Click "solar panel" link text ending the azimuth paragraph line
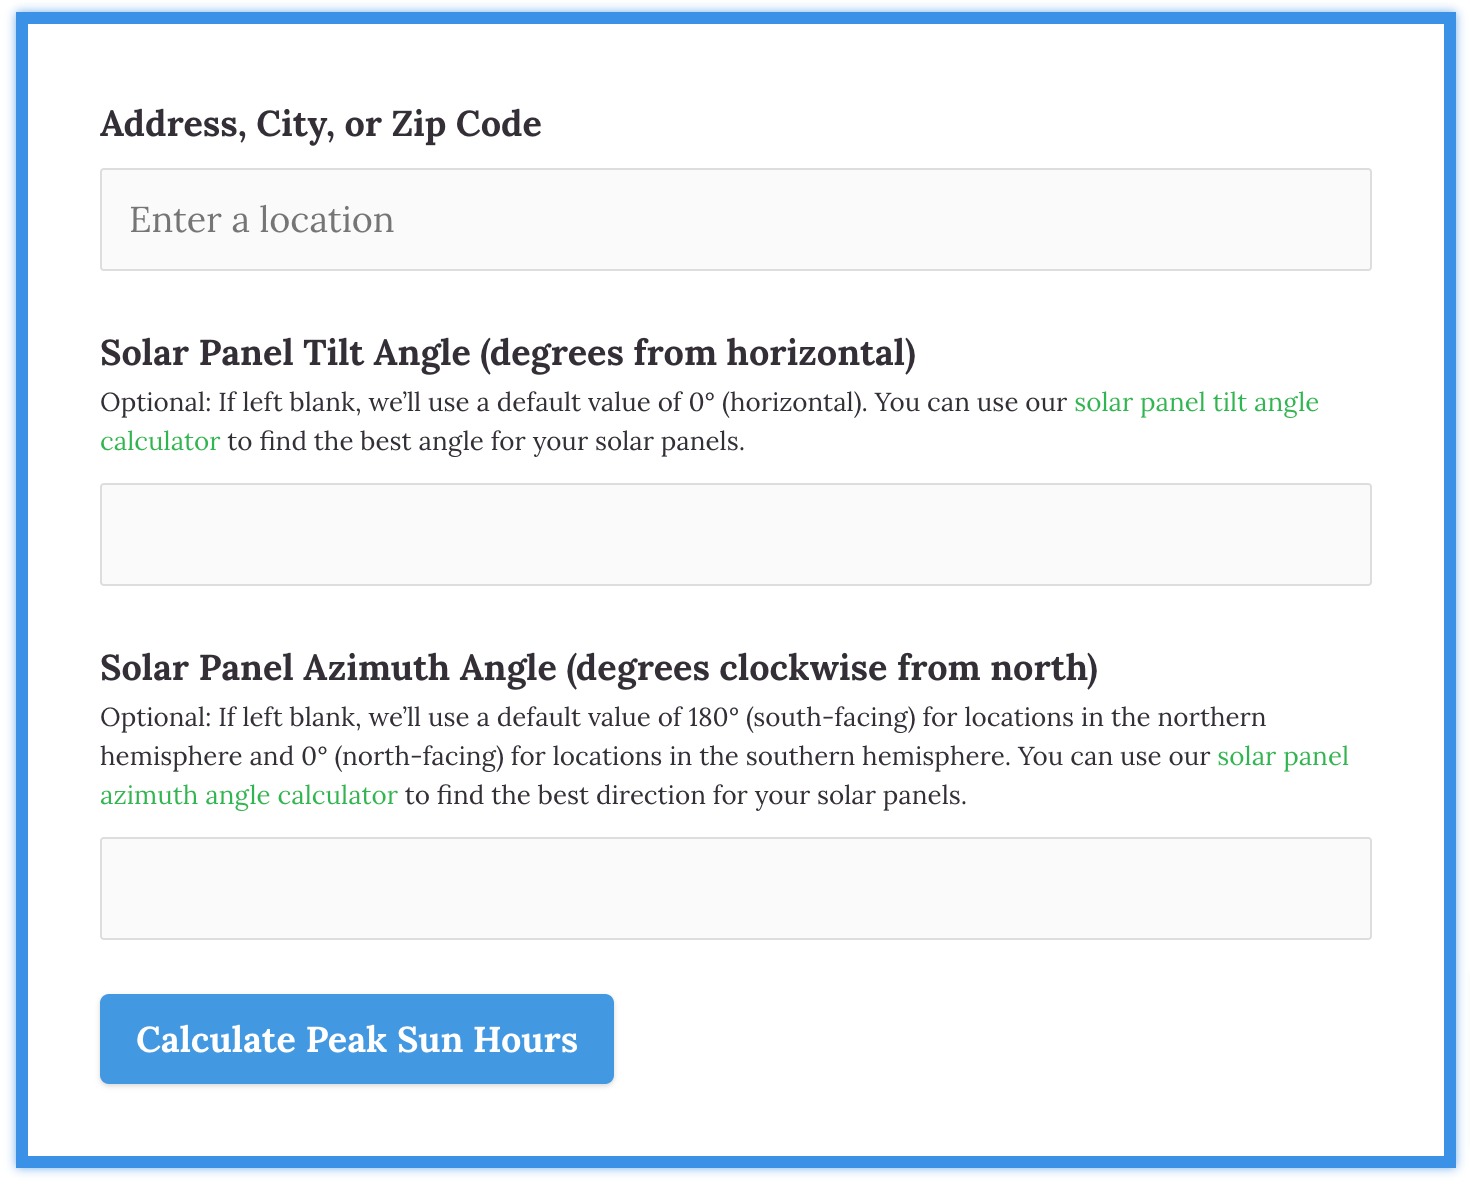The height and width of the screenshot is (1186, 1470). (1282, 757)
